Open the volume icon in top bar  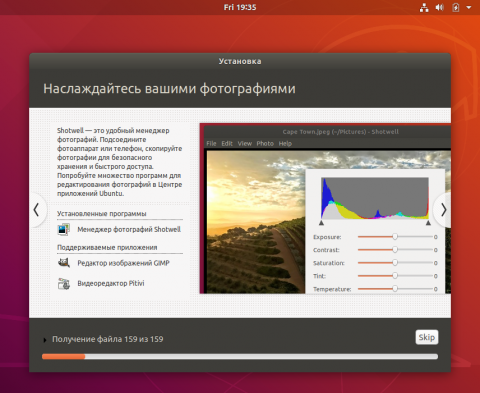440,7
